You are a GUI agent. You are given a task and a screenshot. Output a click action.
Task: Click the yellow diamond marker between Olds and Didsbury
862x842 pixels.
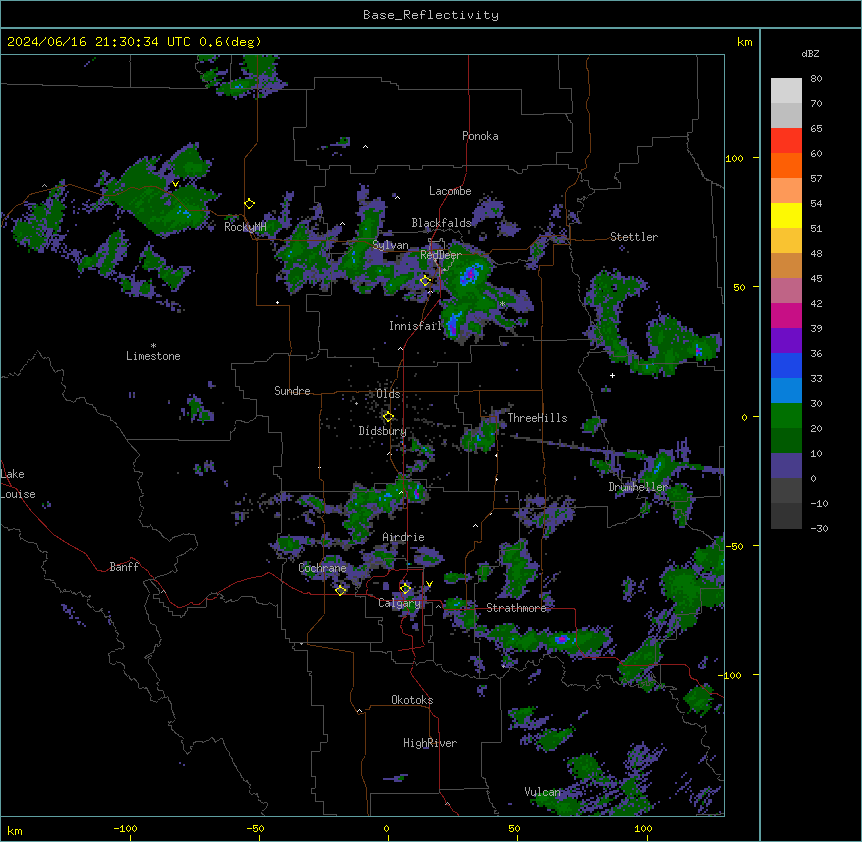pos(388,416)
